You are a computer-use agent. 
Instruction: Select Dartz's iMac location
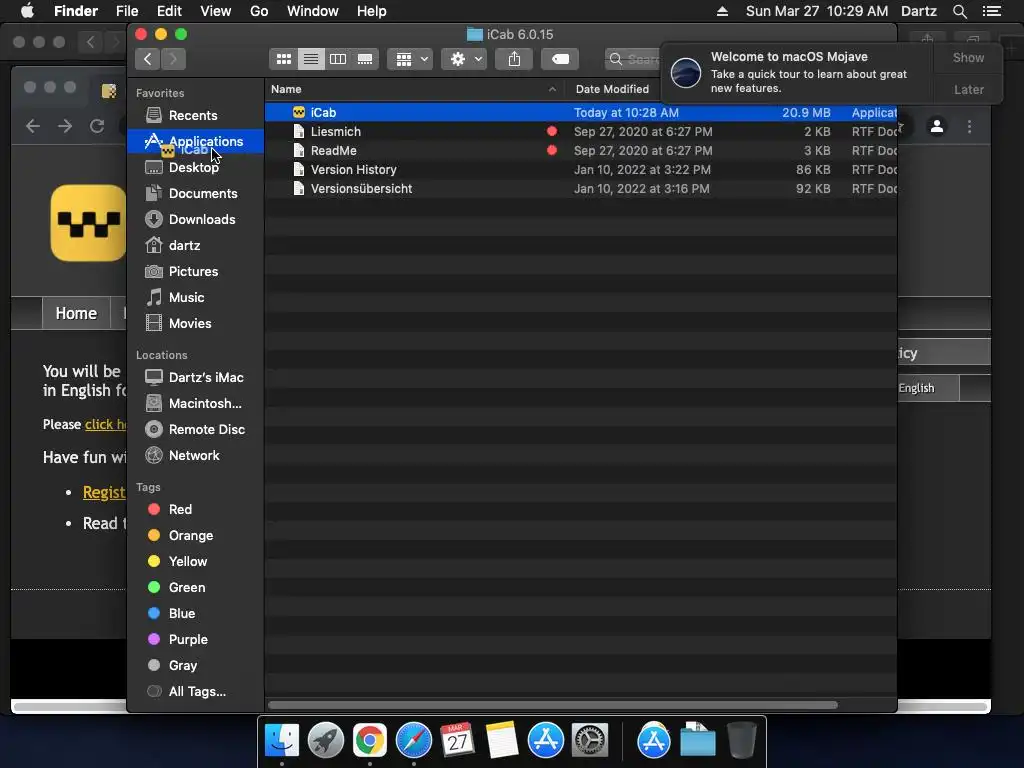196,377
